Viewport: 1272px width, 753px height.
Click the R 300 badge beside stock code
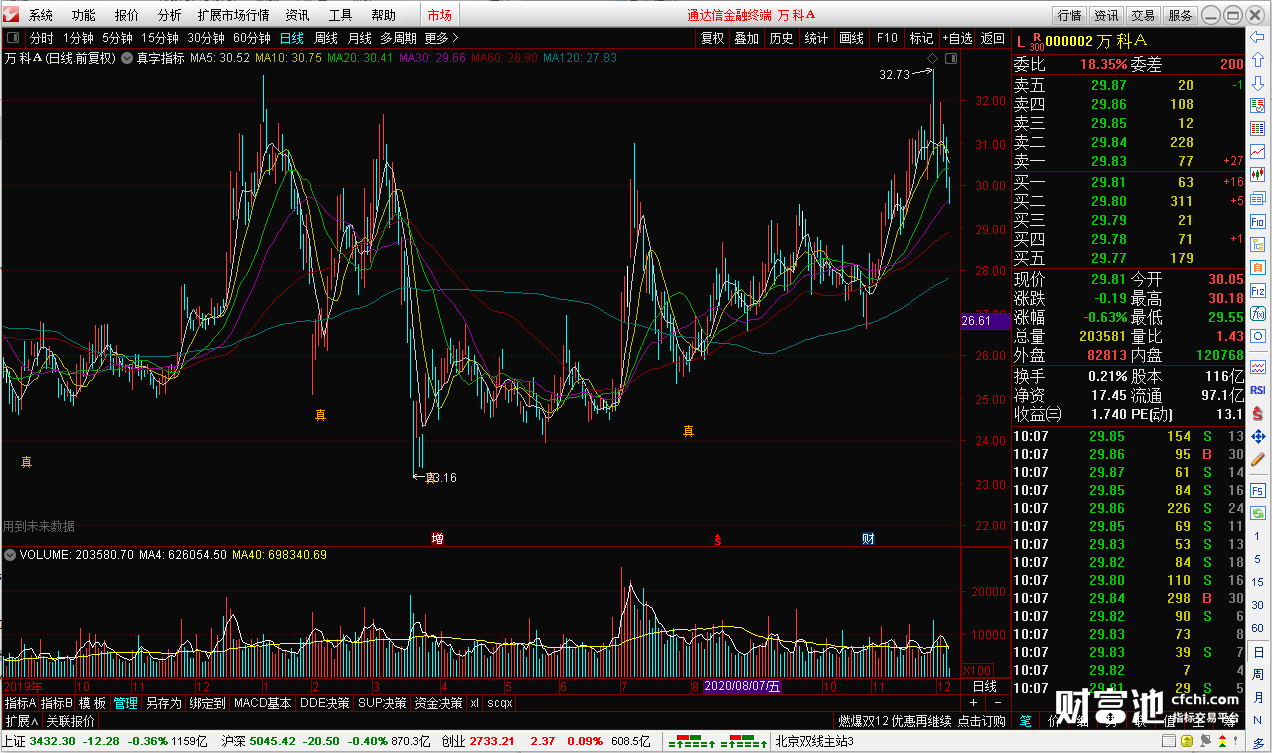pyautogui.click(x=1036, y=40)
